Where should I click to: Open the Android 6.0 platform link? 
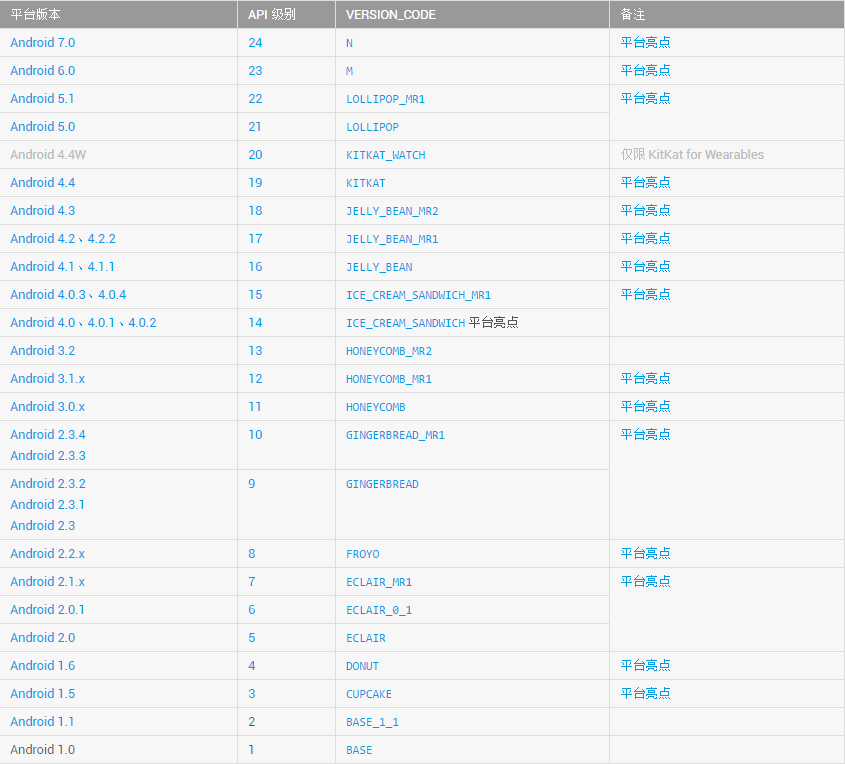(x=43, y=71)
